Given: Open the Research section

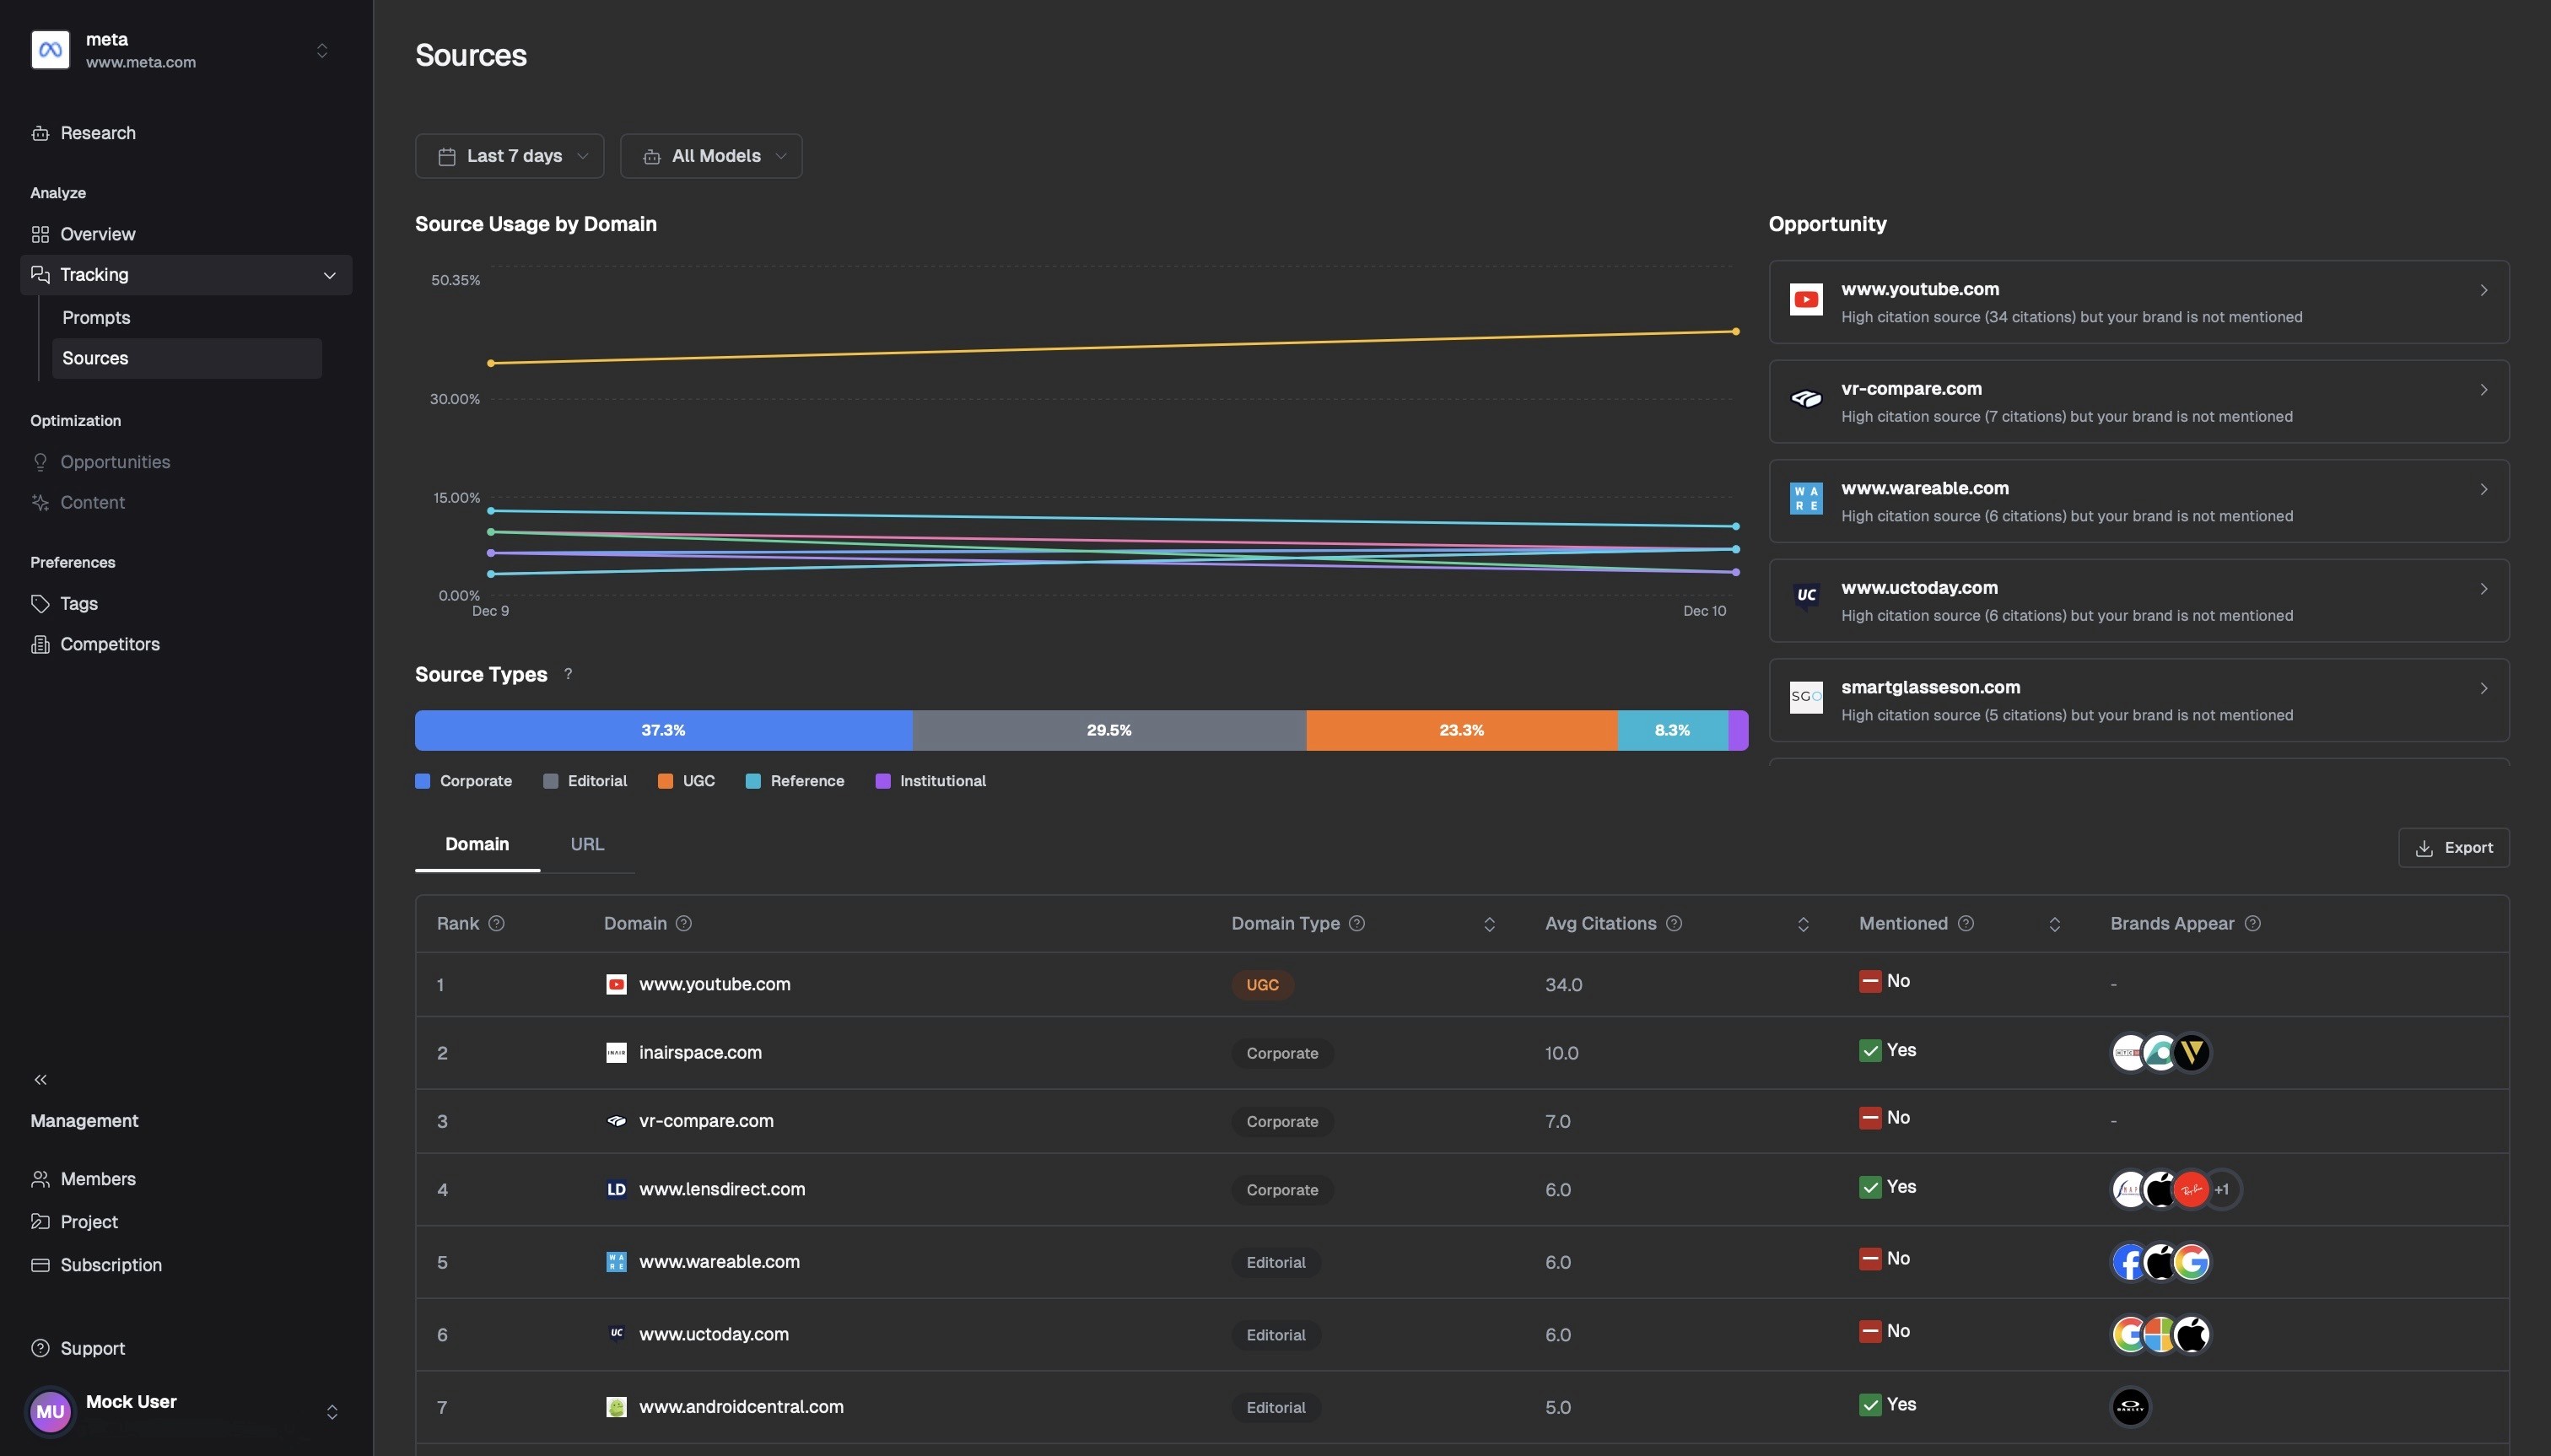Looking at the screenshot, I should pyautogui.click(x=41, y=133).
